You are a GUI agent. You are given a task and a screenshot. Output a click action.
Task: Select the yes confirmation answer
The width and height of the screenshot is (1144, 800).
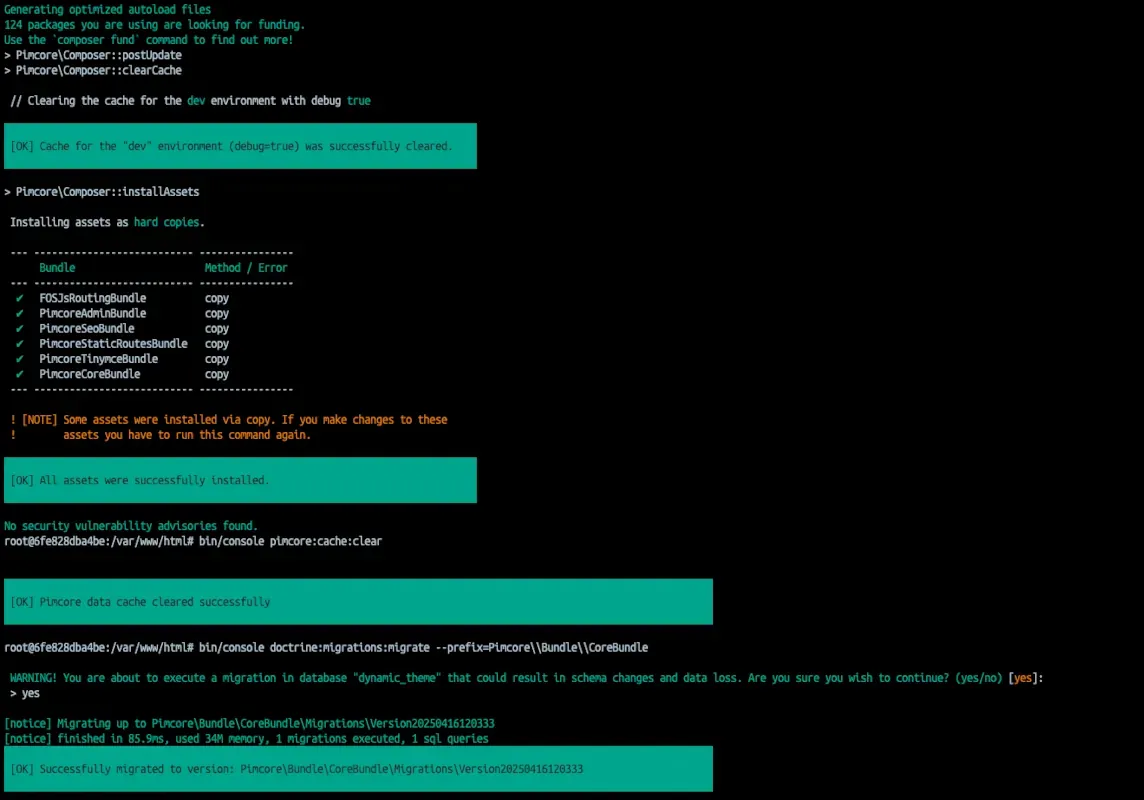point(29,692)
